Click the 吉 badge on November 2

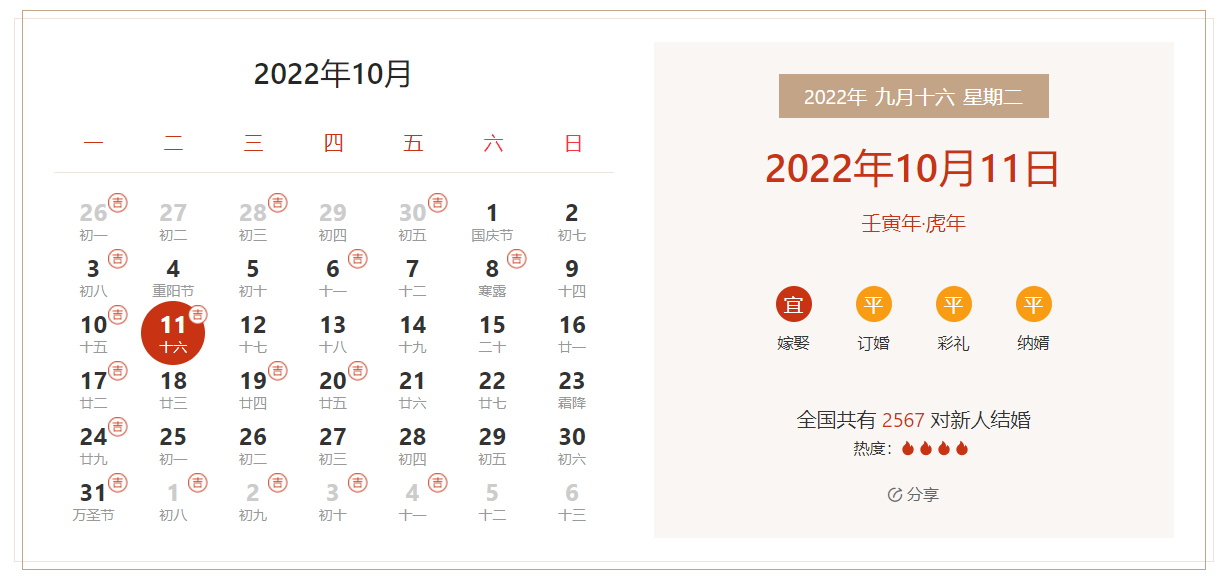tap(278, 483)
